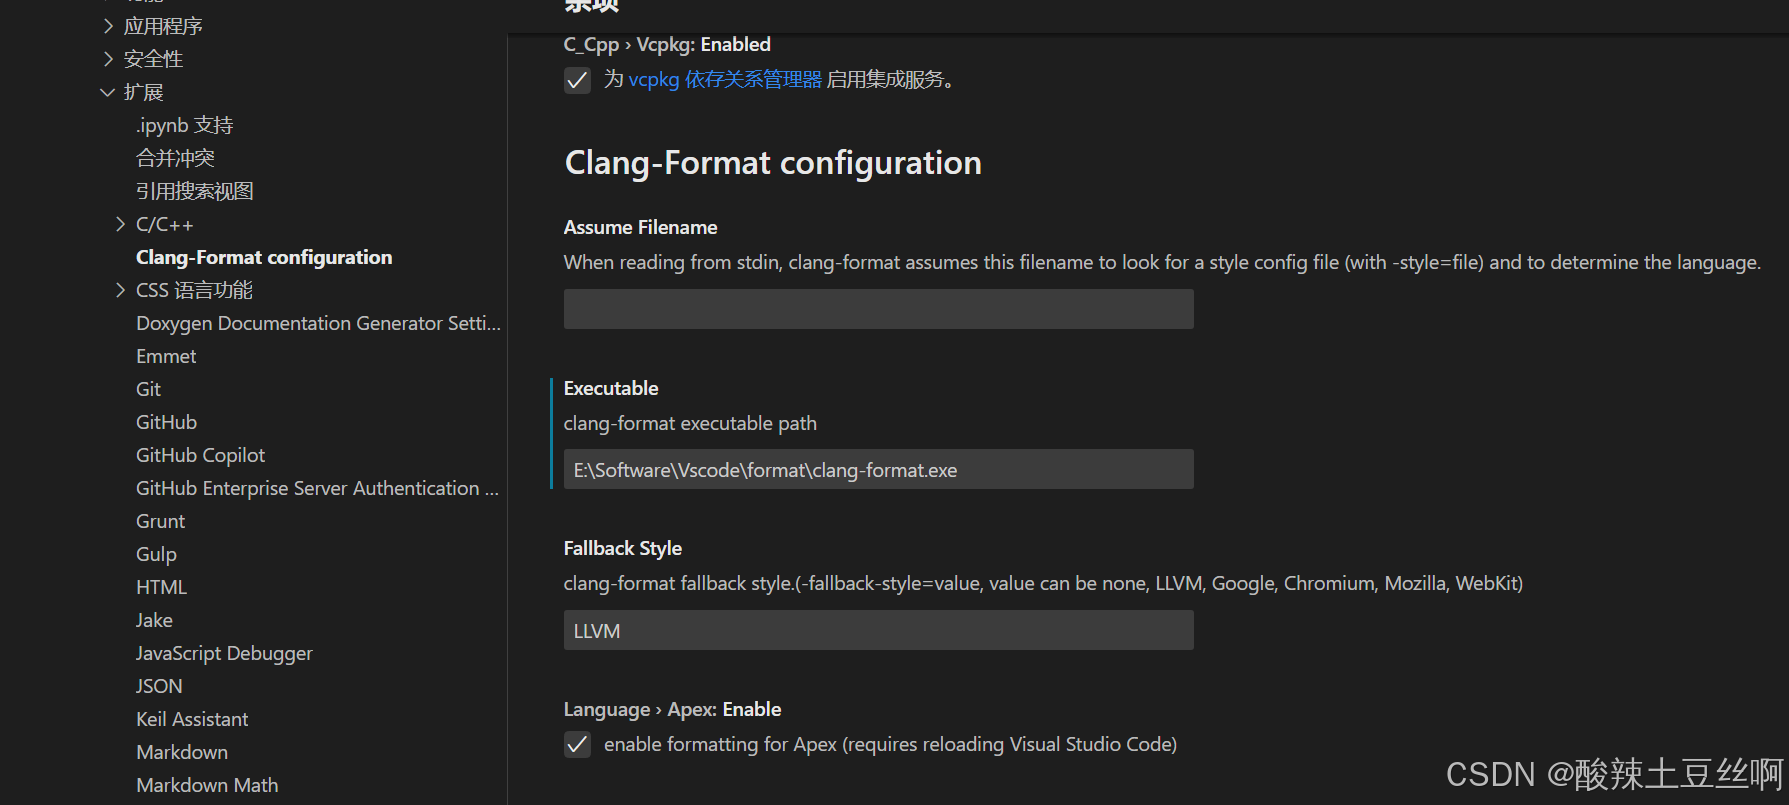Select JavaScript Debugger settings
Screen dimensions: 1789x805
click(224, 653)
